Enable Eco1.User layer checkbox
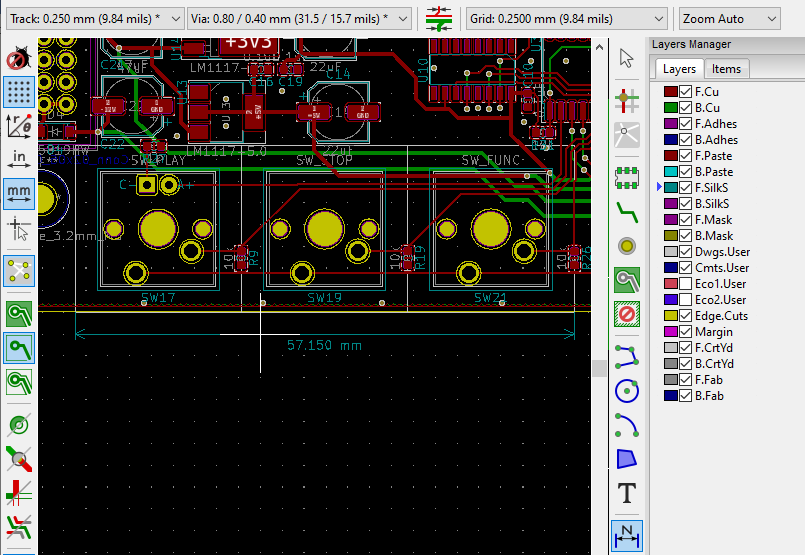 [685, 283]
